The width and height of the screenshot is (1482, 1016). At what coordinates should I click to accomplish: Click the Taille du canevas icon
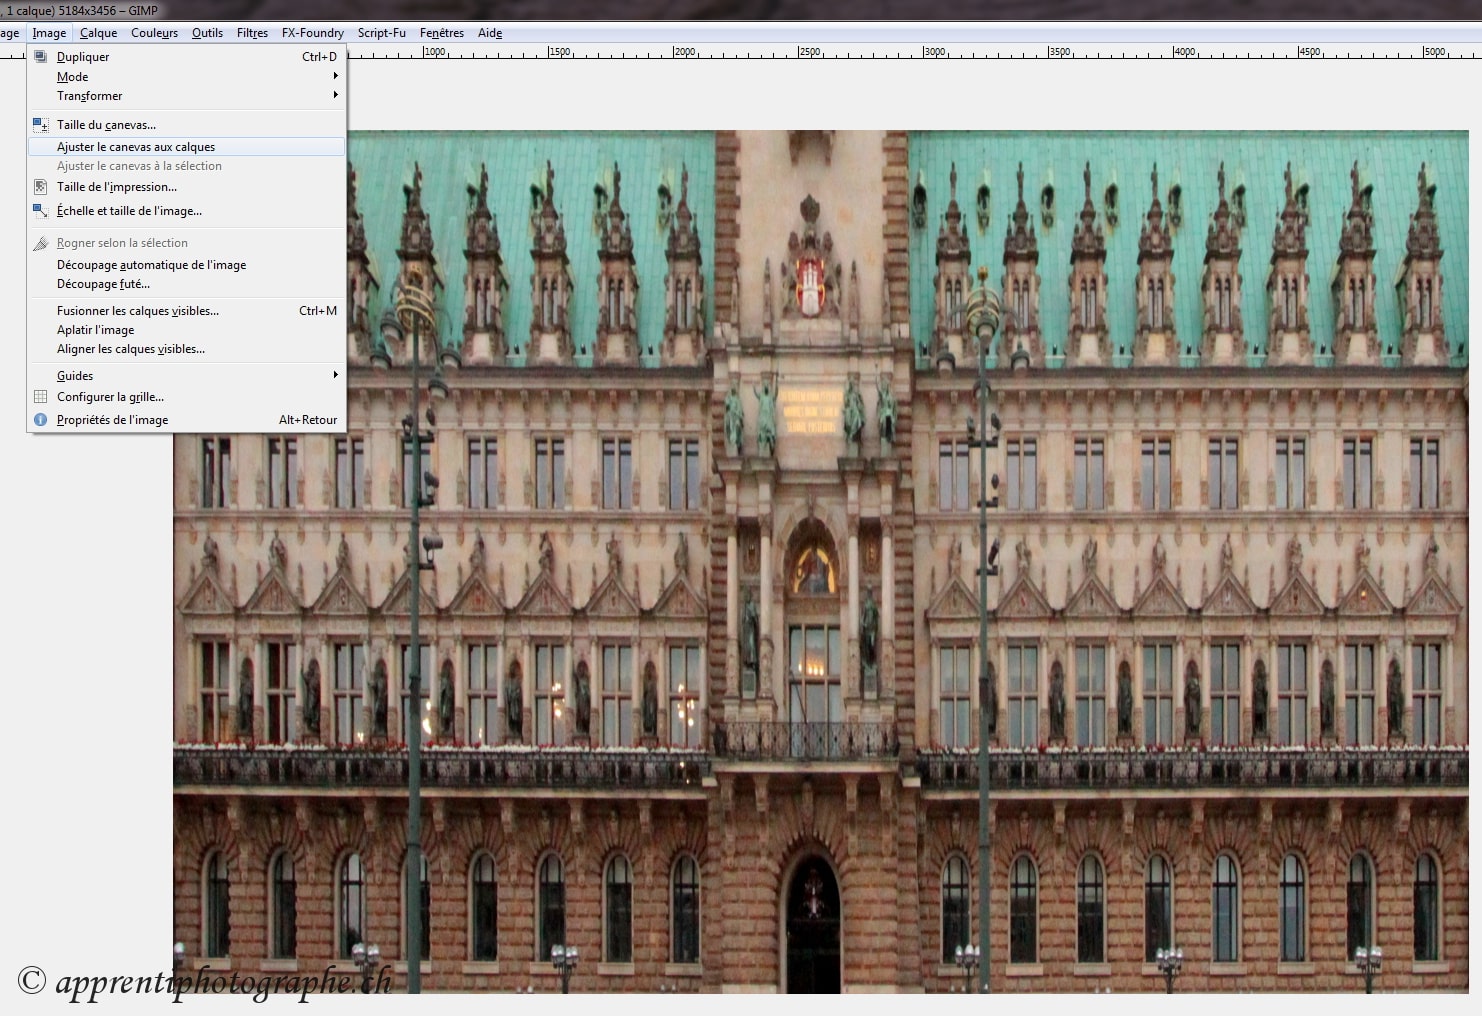pos(41,125)
